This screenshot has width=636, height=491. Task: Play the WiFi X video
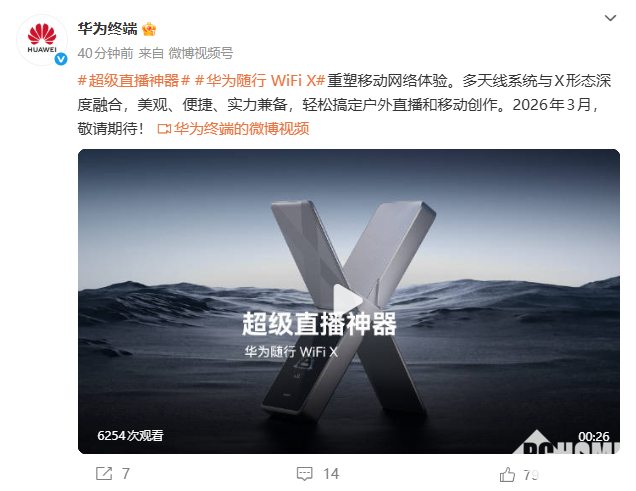click(347, 301)
